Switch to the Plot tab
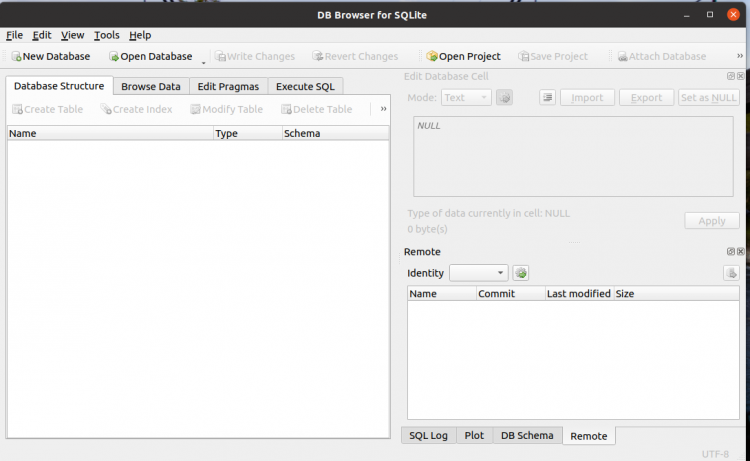This screenshot has width=750, height=461. click(474, 436)
